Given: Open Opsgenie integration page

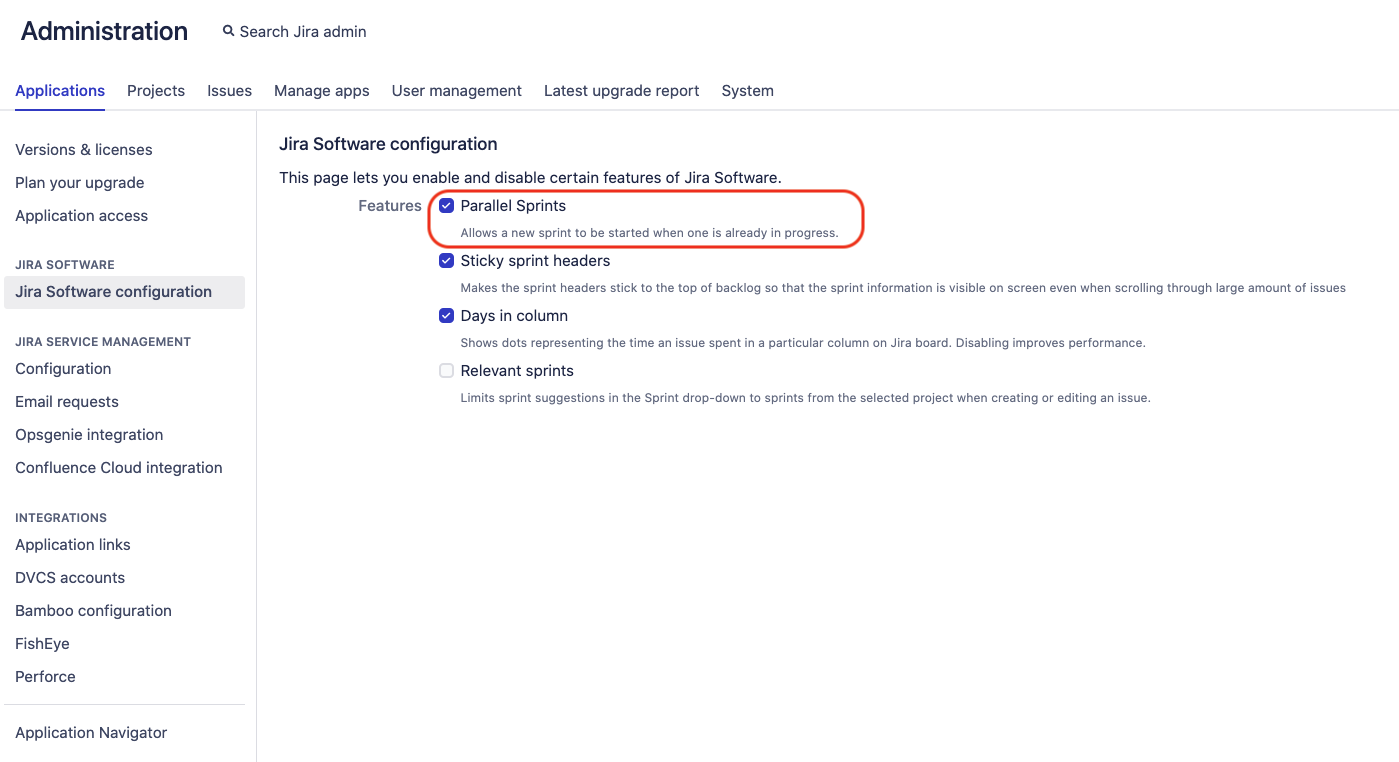Looking at the screenshot, I should click(89, 435).
